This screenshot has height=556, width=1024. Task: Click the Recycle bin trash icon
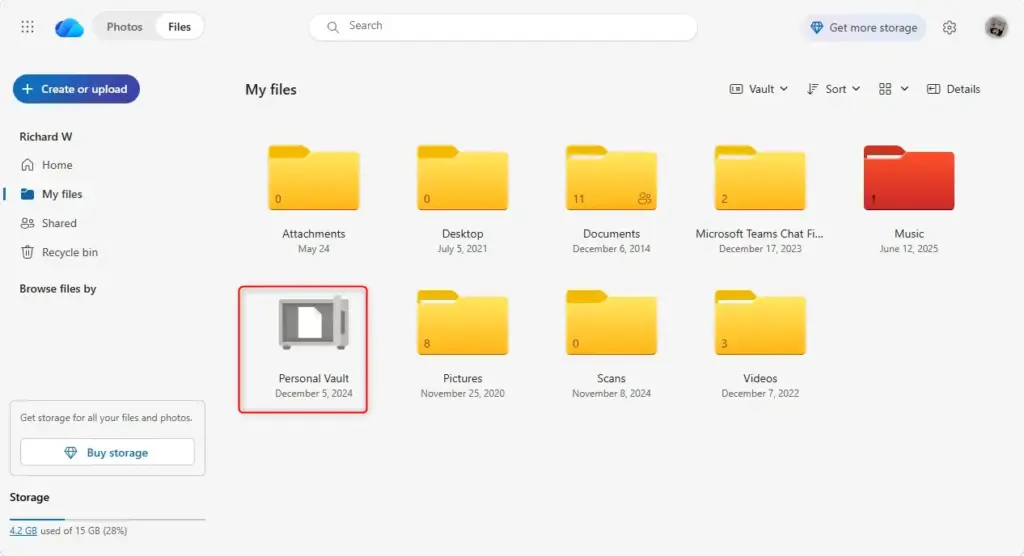click(x=27, y=252)
